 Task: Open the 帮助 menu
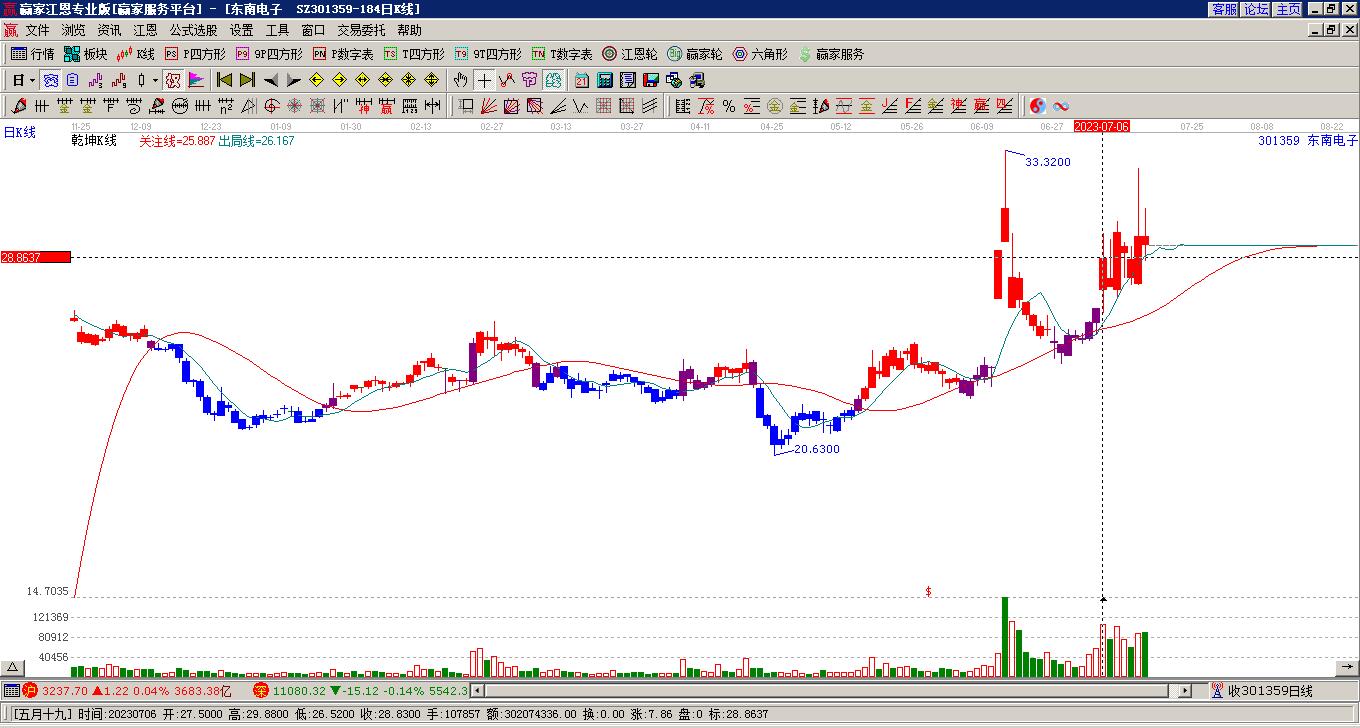pyautogui.click(x=409, y=30)
